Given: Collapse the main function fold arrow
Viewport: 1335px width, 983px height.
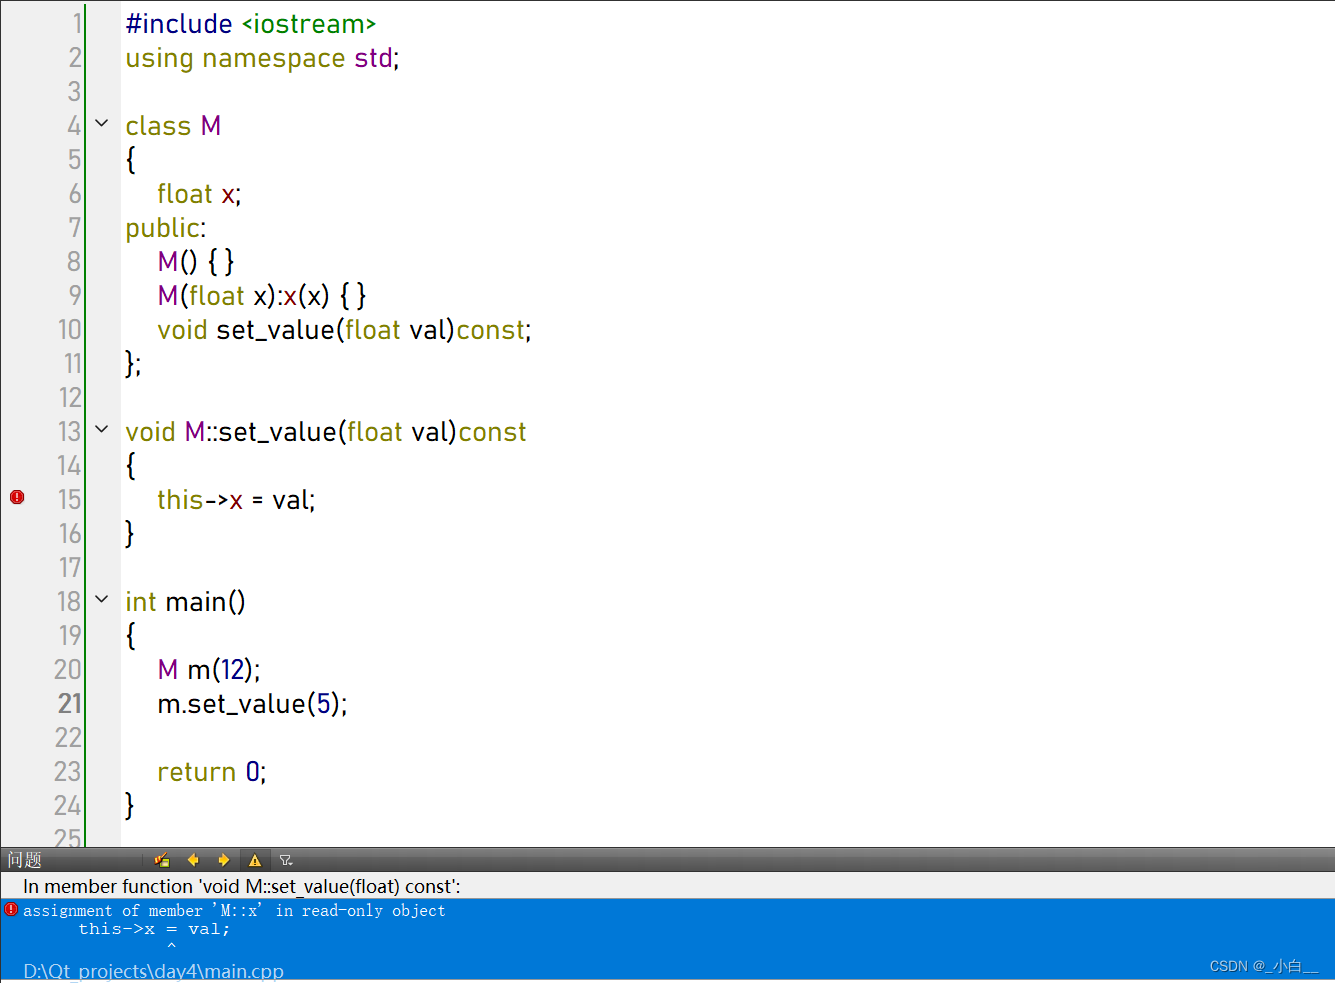Looking at the screenshot, I should [x=102, y=600].
